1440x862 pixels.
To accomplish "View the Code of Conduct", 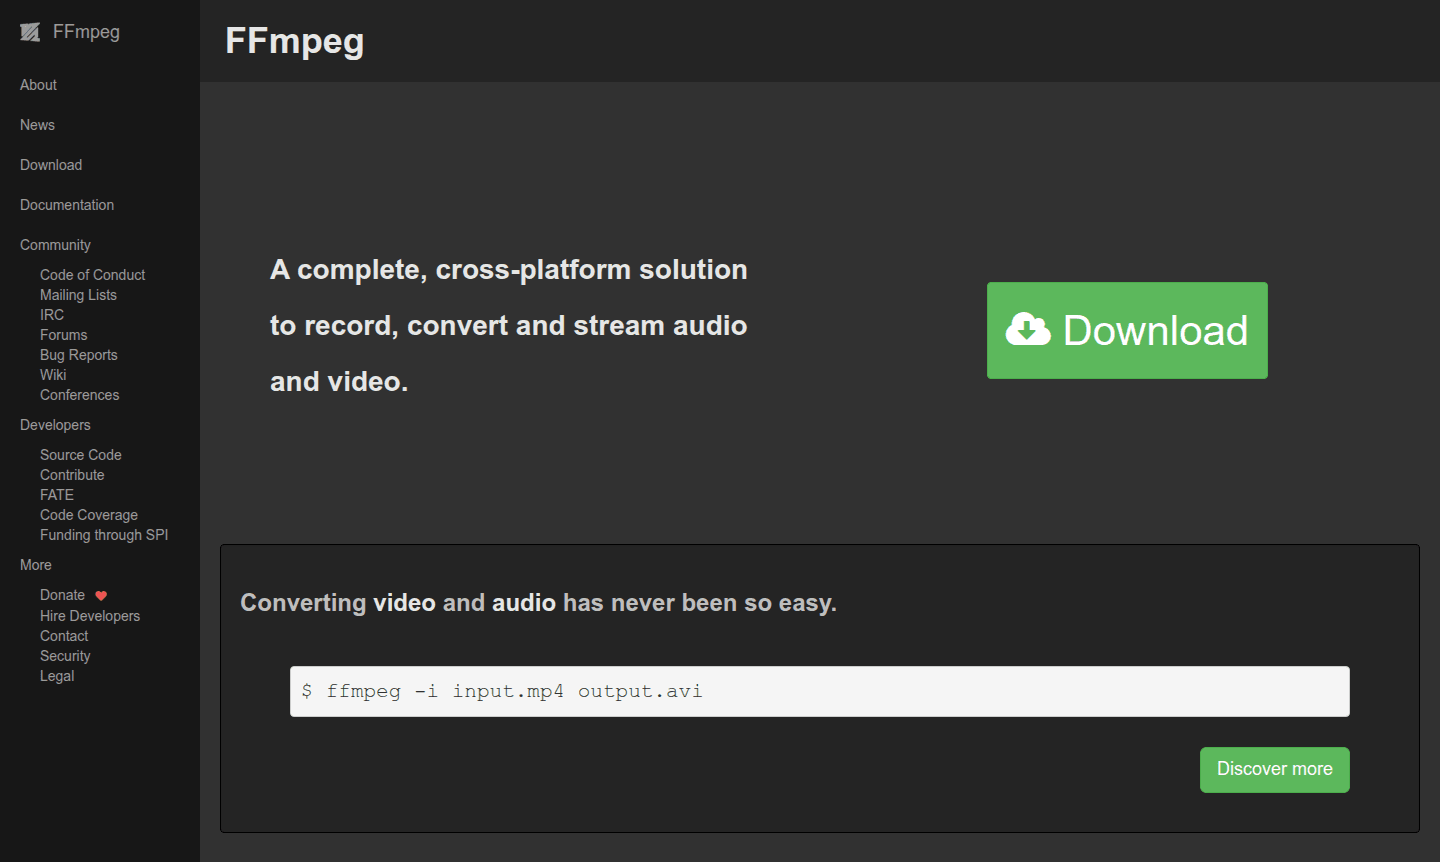I will coord(92,274).
